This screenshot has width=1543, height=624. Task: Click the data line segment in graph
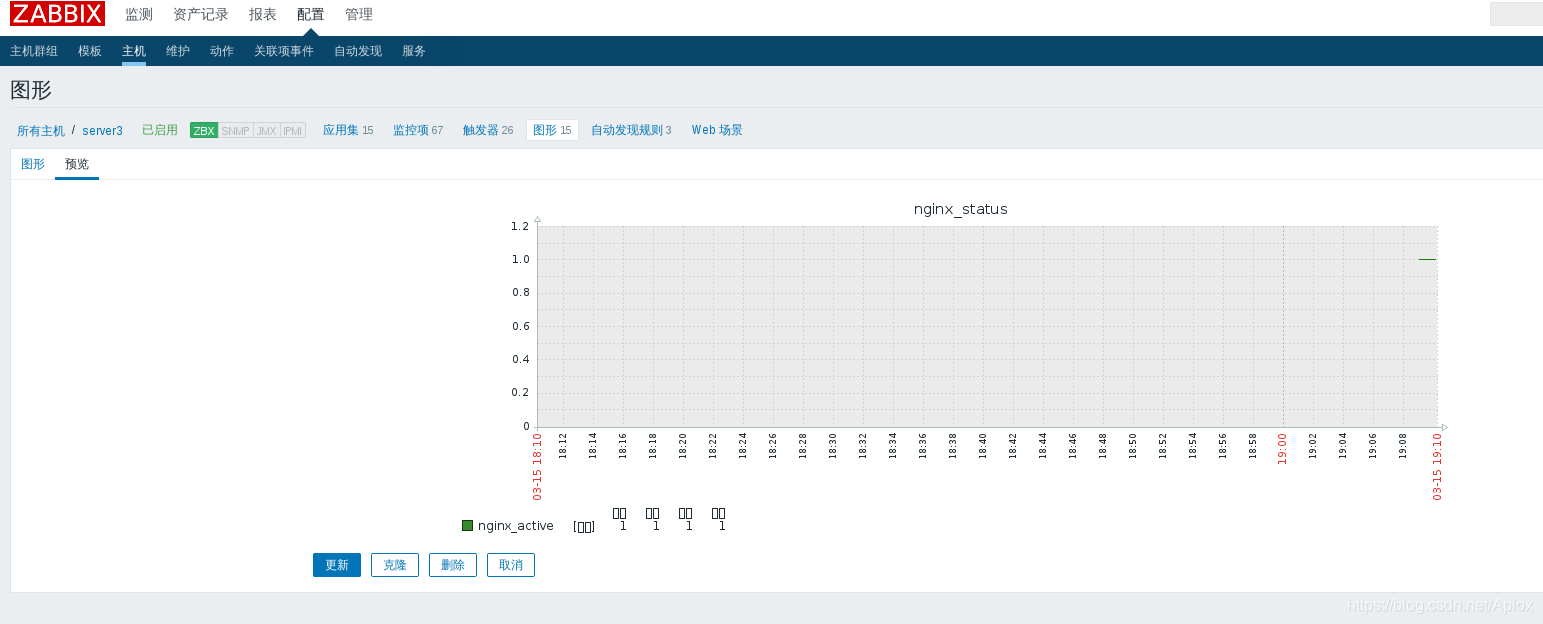(x=1427, y=259)
